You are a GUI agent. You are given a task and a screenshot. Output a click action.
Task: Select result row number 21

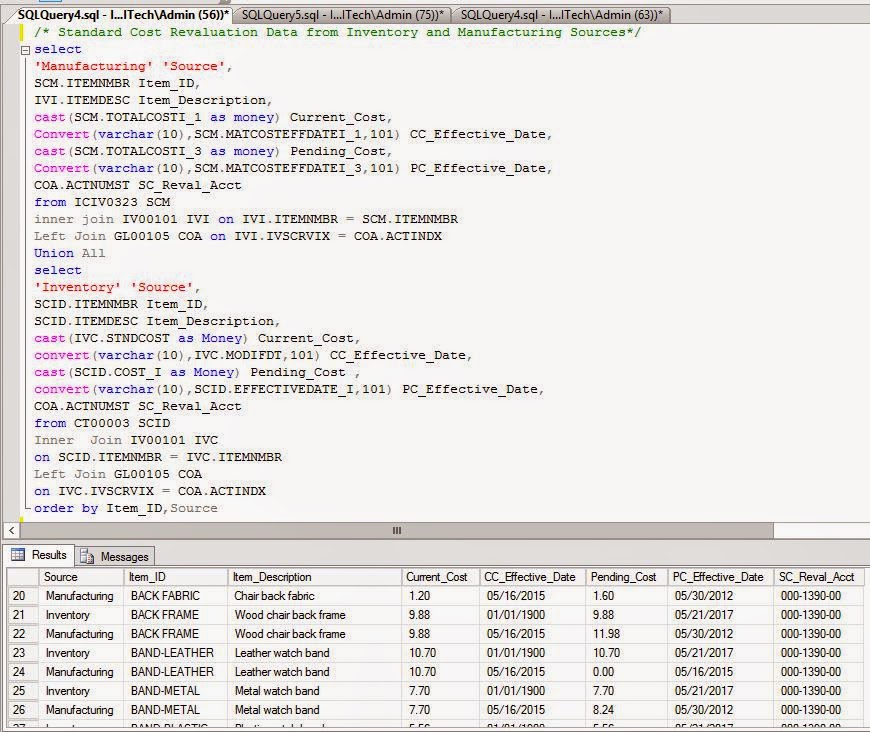[x=22, y=615]
